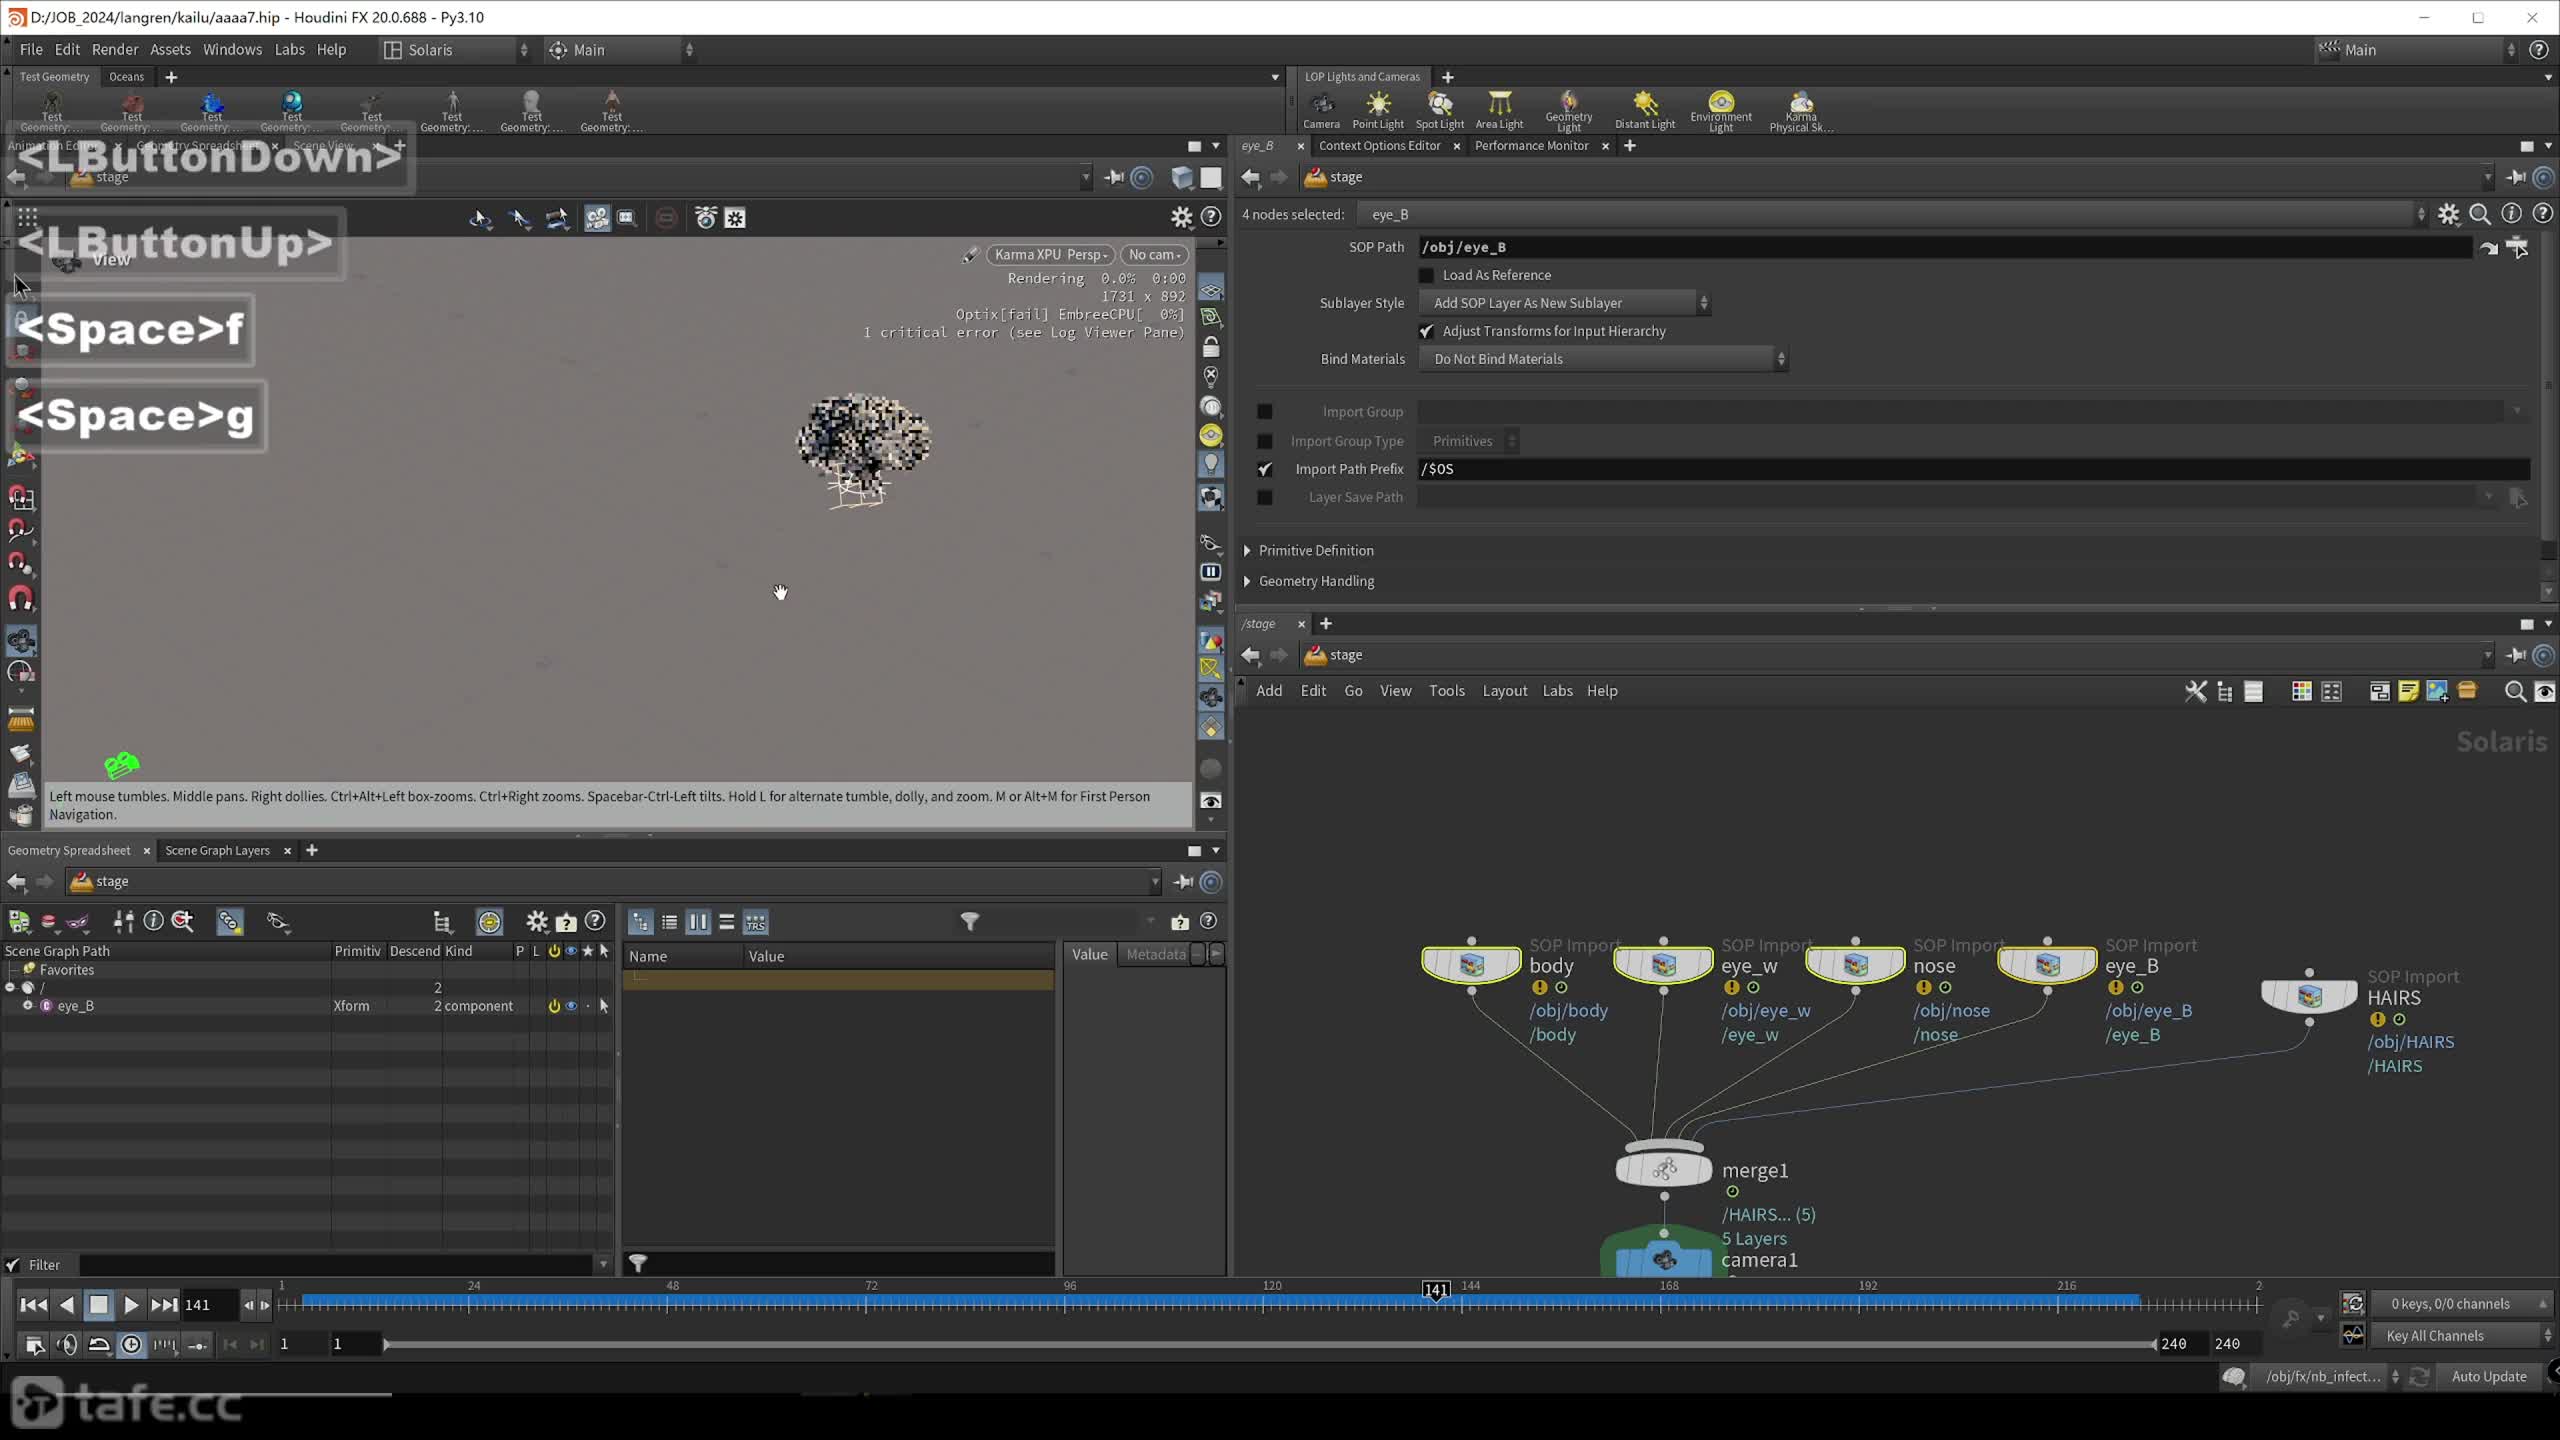
Task: Switch to the Scene Graph Layers tab
Action: click(217, 851)
